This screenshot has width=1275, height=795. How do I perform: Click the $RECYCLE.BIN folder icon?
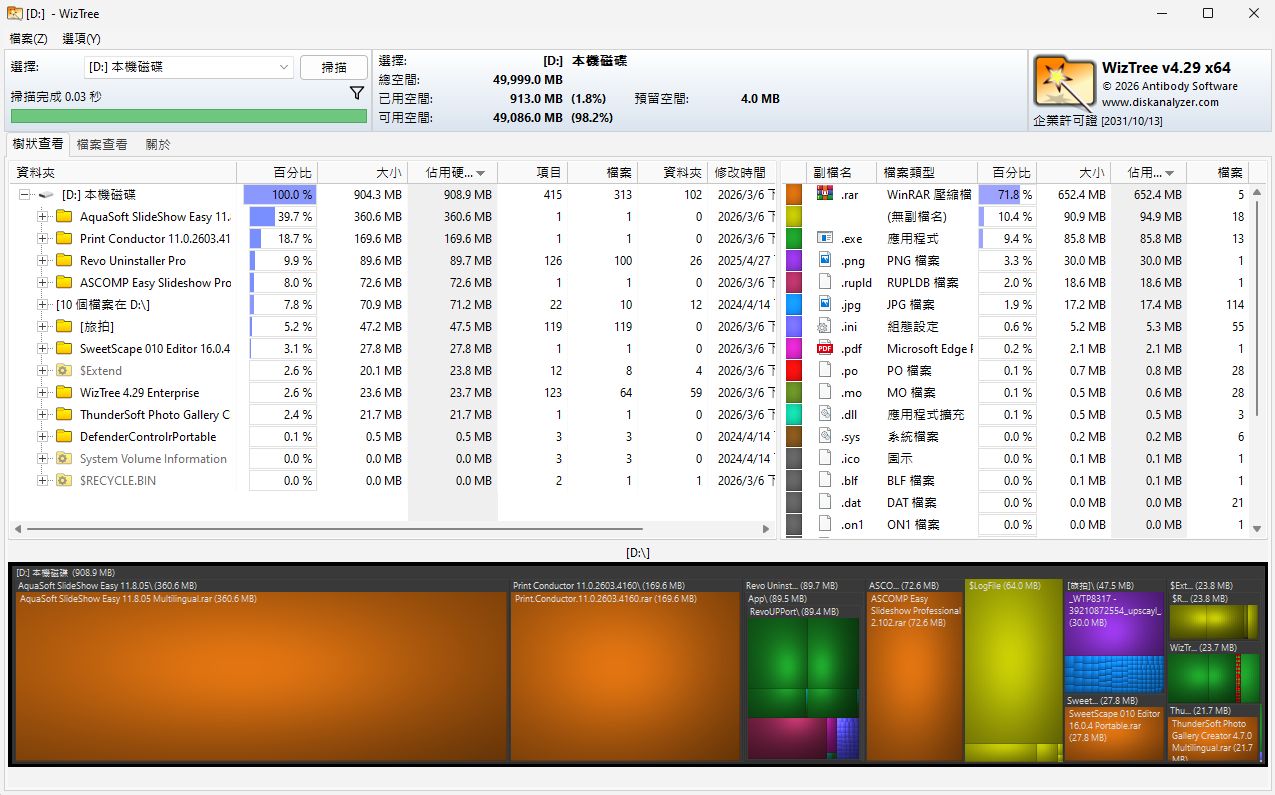point(64,481)
